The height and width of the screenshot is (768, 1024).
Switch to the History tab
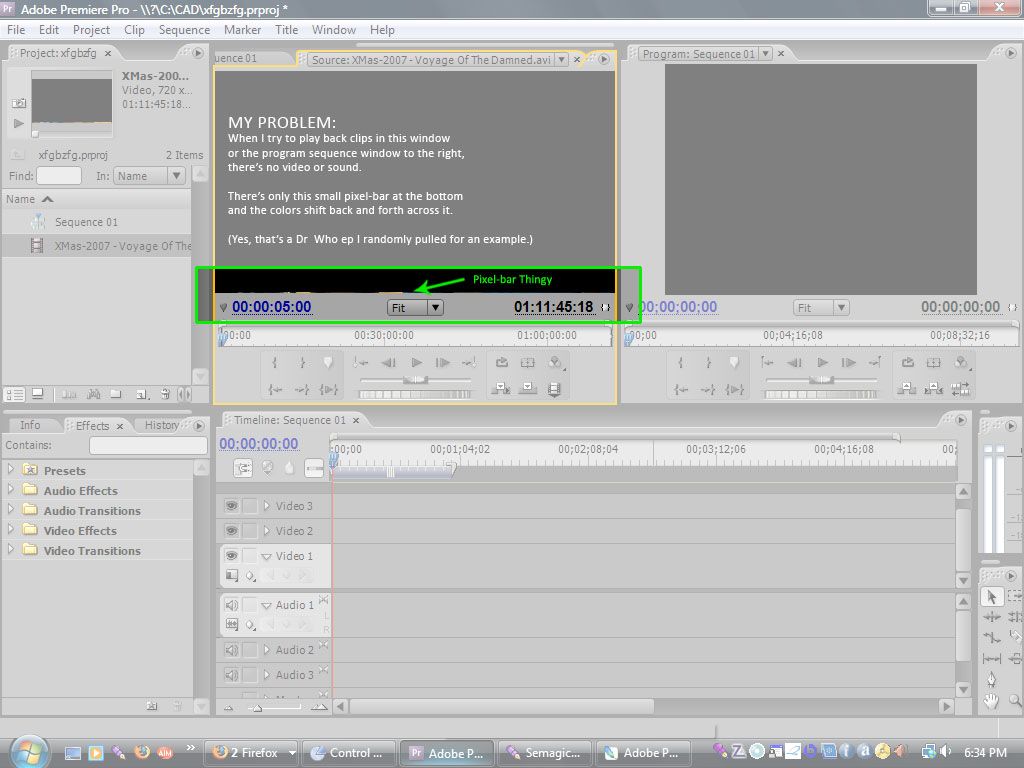point(162,425)
